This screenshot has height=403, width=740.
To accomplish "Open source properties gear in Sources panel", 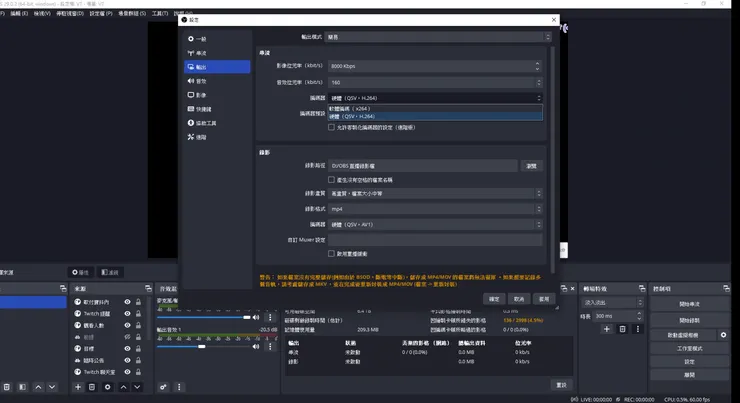I will click(108, 387).
